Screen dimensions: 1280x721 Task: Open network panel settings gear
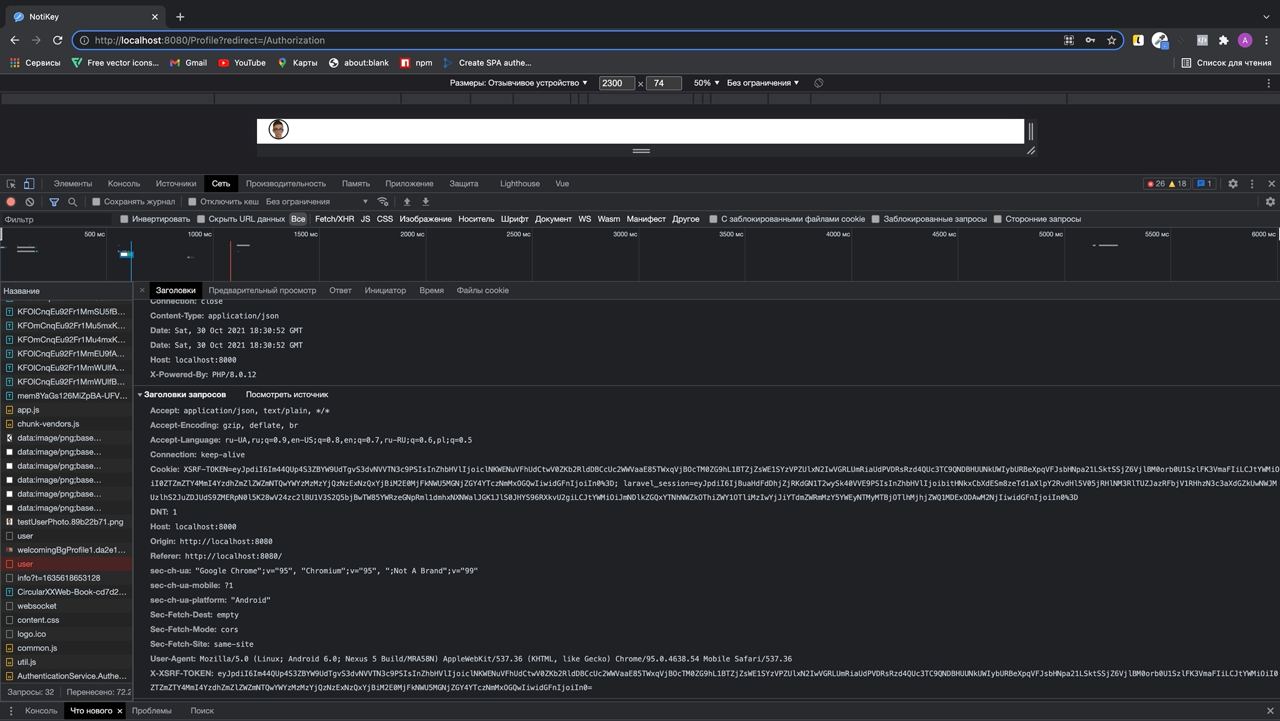tap(1270, 202)
